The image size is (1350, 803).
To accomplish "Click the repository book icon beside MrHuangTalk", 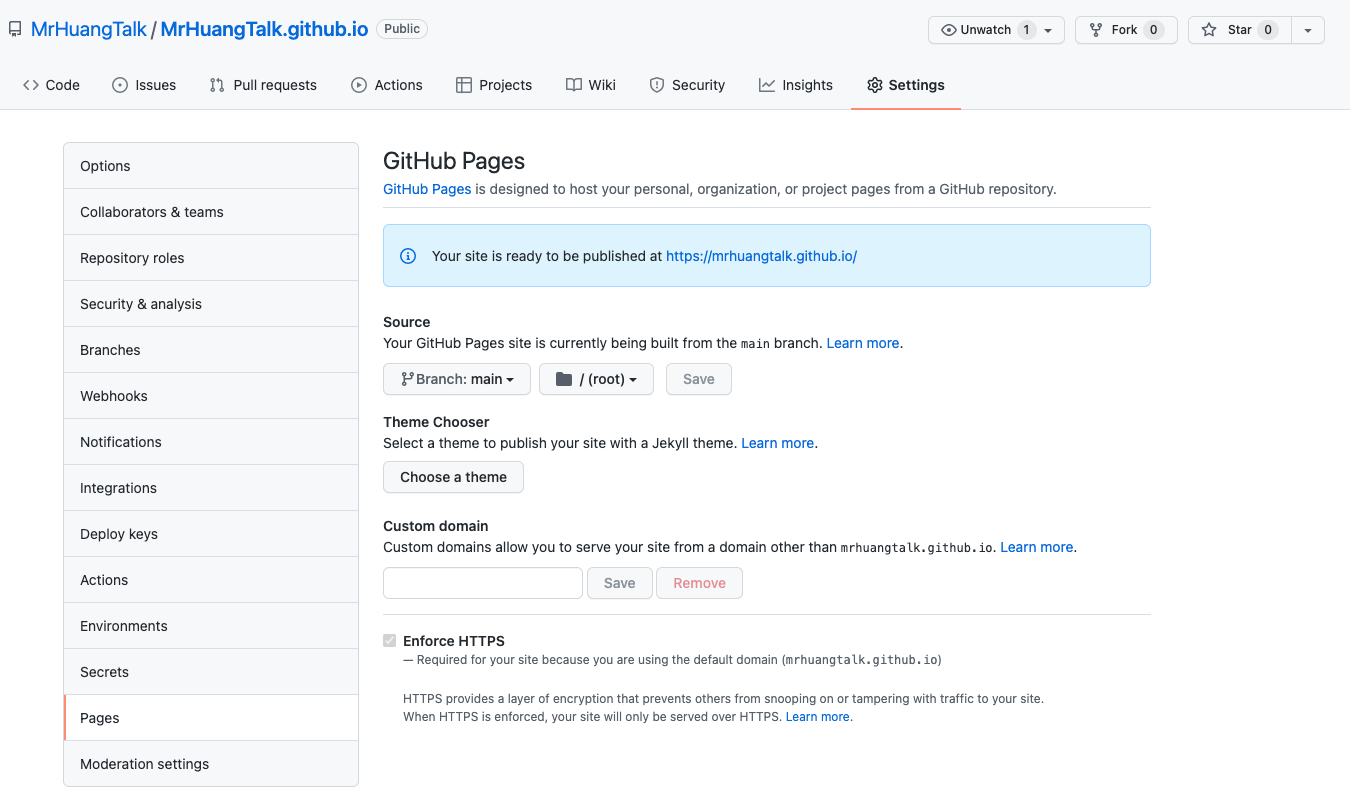I will click(x=15, y=29).
